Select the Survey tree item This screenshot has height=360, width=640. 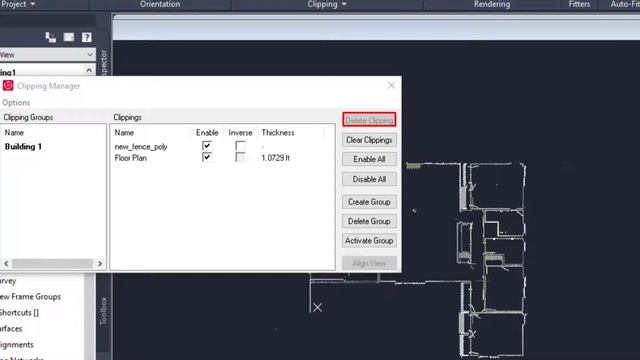coord(8,281)
